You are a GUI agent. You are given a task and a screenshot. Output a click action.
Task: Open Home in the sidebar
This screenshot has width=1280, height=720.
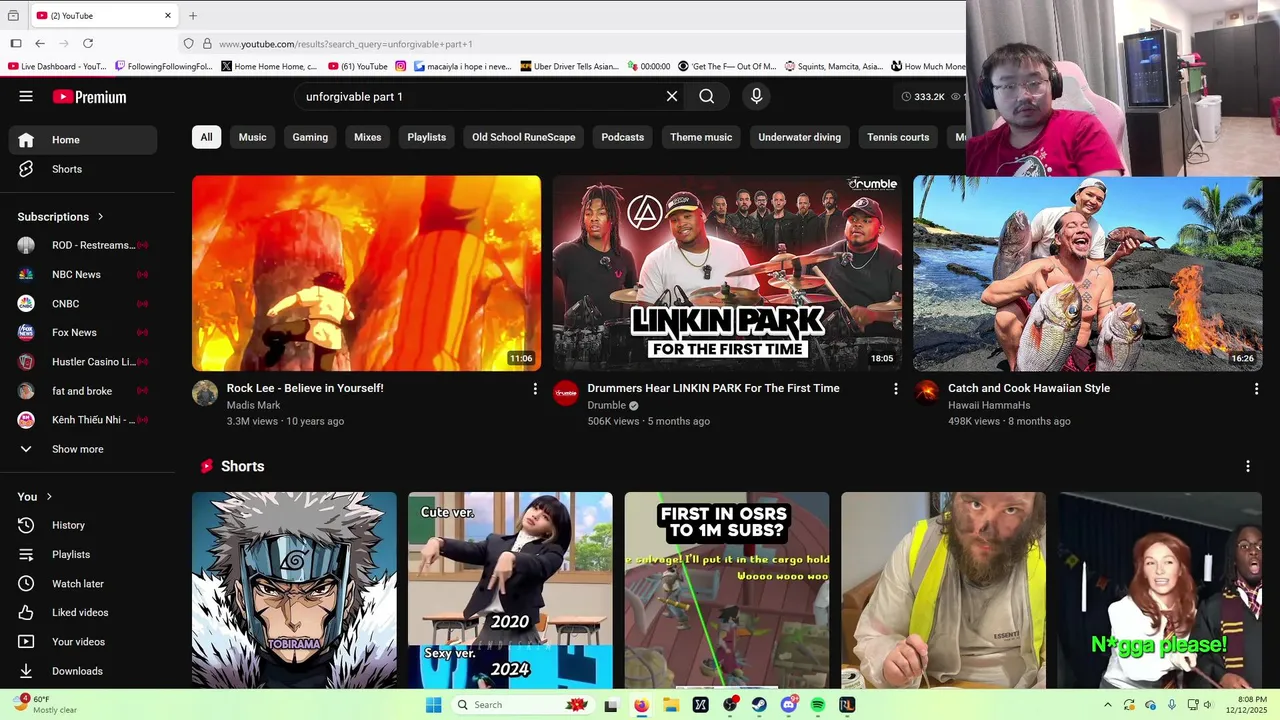83,140
